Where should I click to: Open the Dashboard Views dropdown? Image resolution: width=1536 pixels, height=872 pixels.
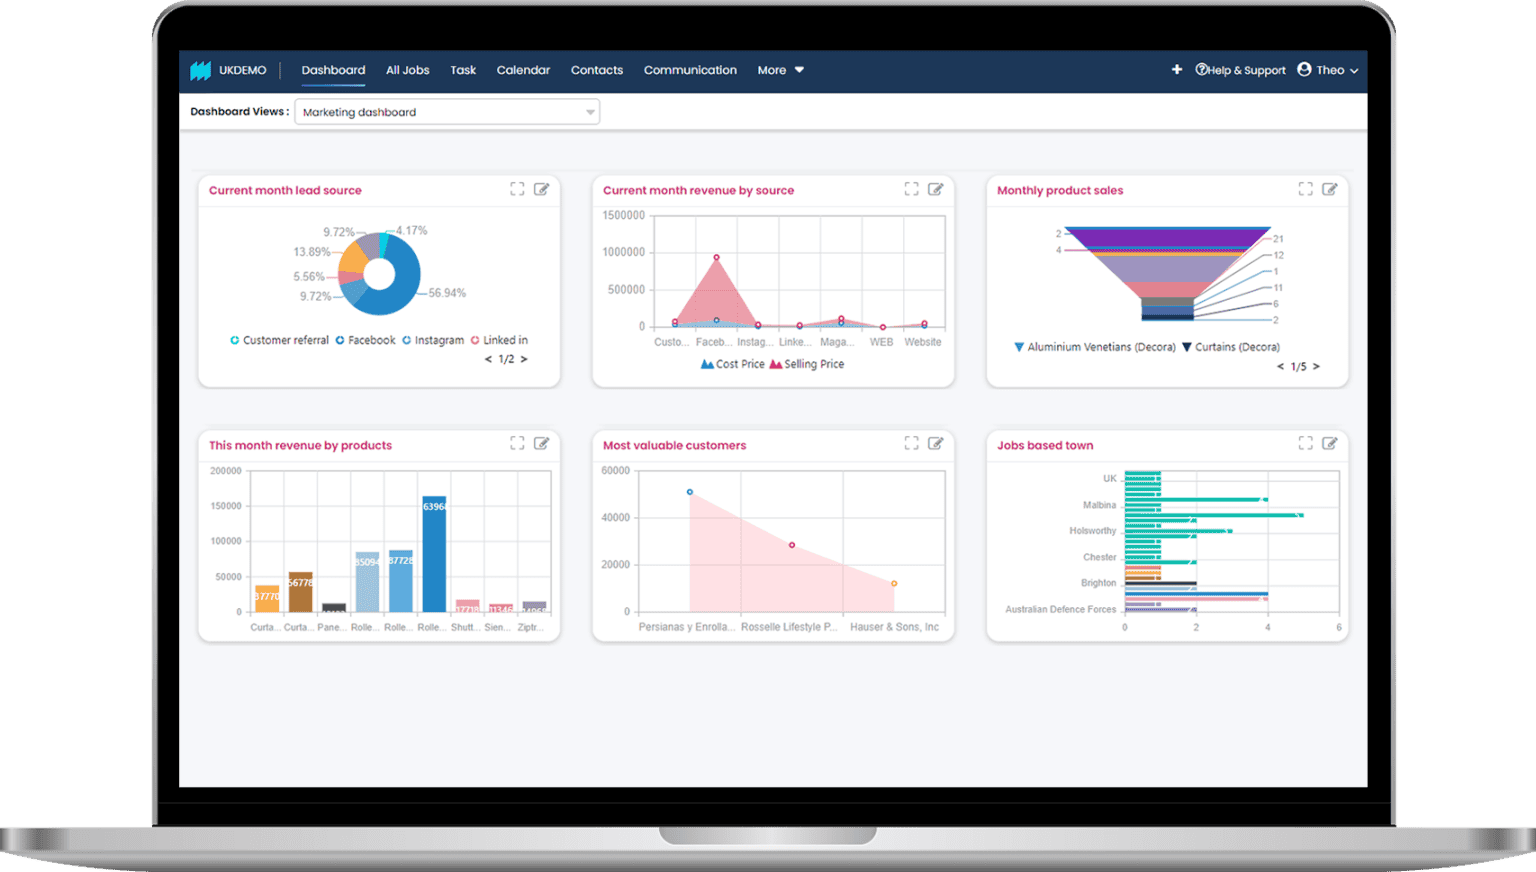(588, 112)
